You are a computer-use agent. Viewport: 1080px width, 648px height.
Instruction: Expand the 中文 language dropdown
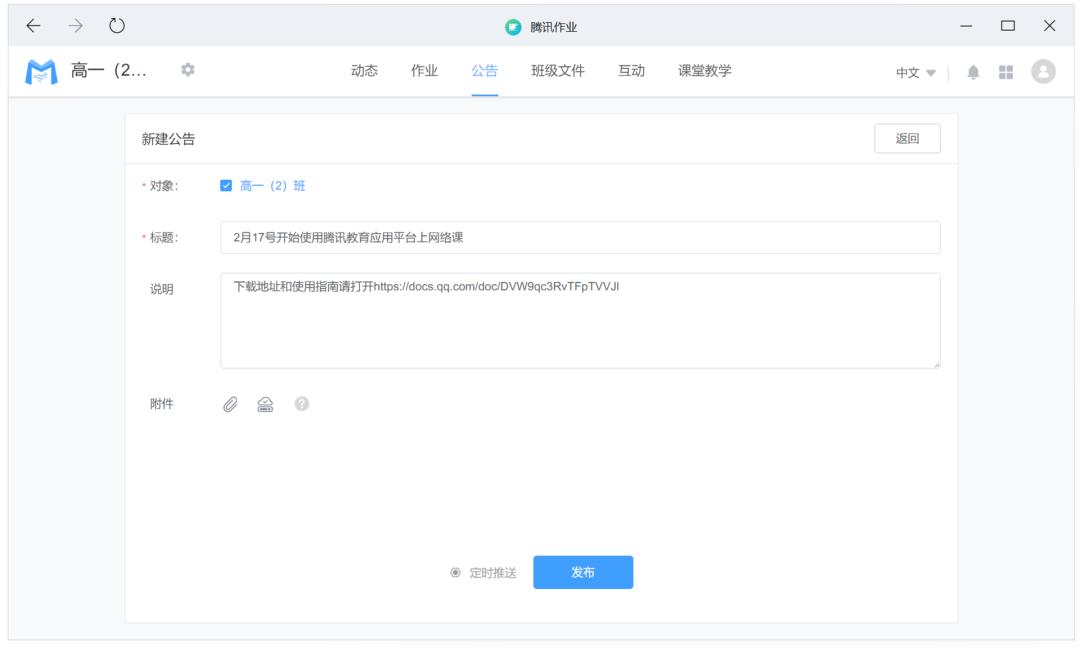coord(915,73)
